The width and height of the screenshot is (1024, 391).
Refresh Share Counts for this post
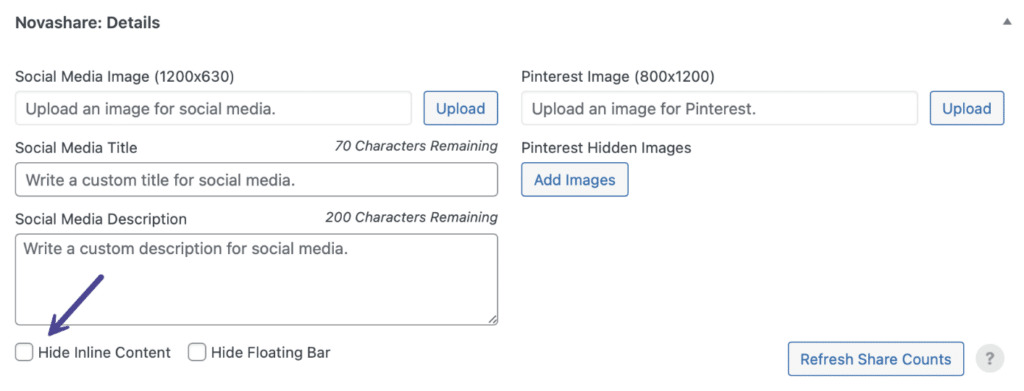coord(876,358)
